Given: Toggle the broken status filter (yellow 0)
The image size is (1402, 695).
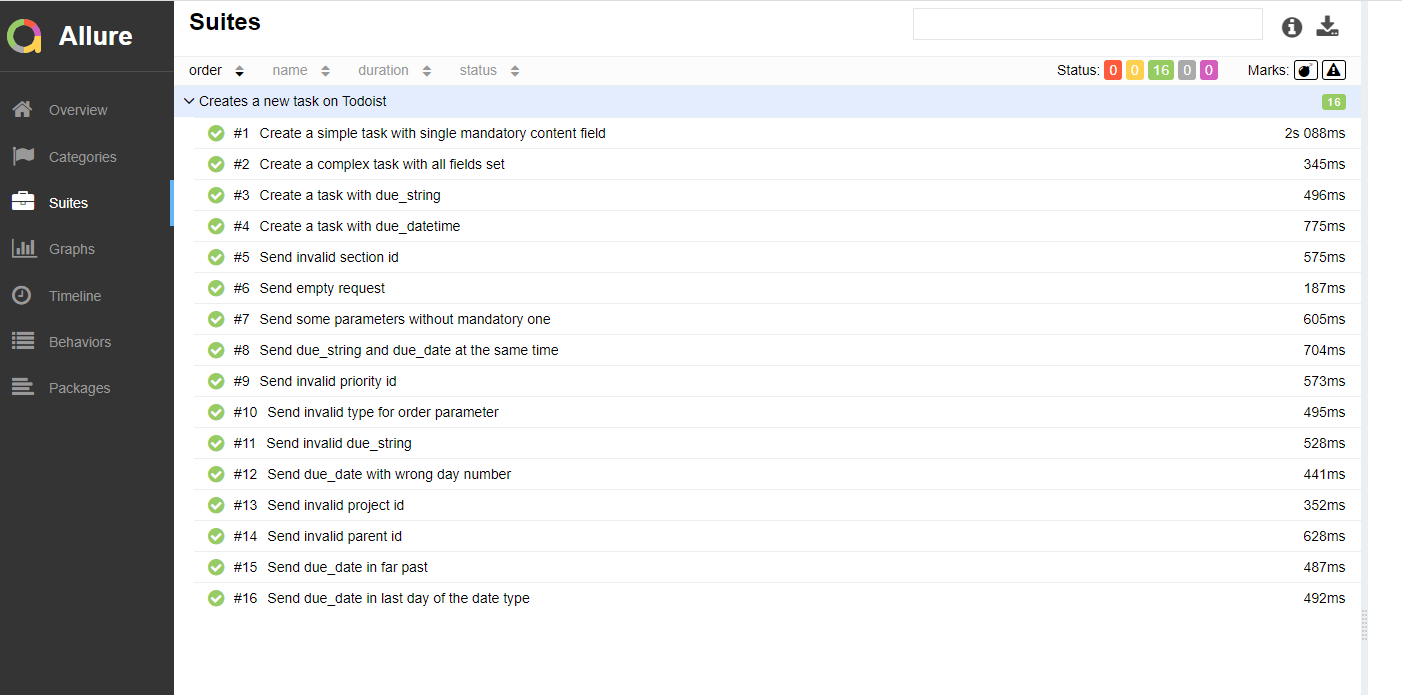Looking at the screenshot, I should click(1135, 70).
